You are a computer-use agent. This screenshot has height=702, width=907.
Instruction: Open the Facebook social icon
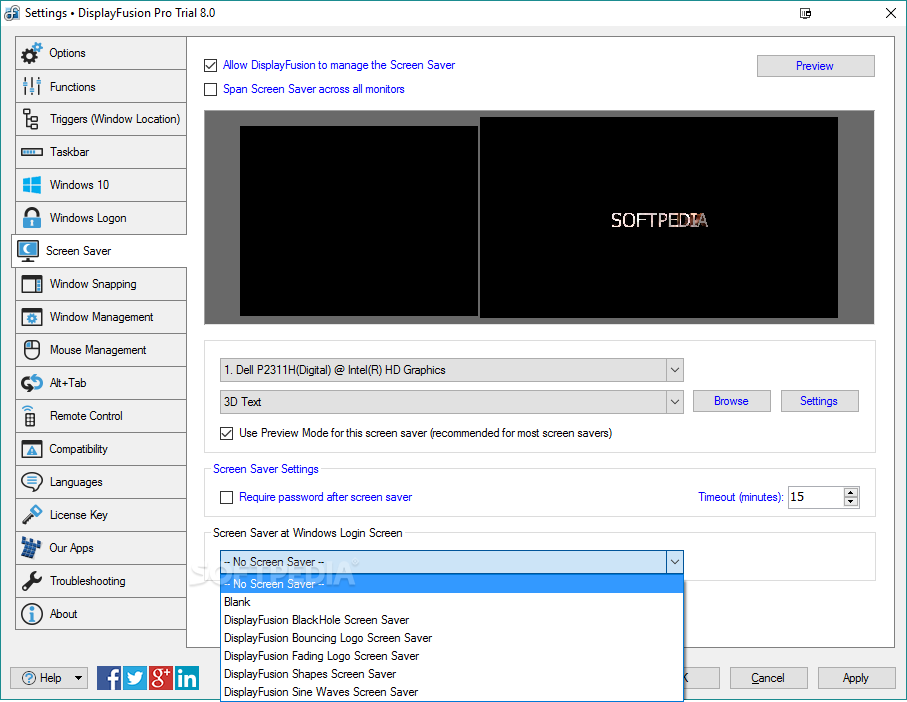pyautogui.click(x=109, y=678)
